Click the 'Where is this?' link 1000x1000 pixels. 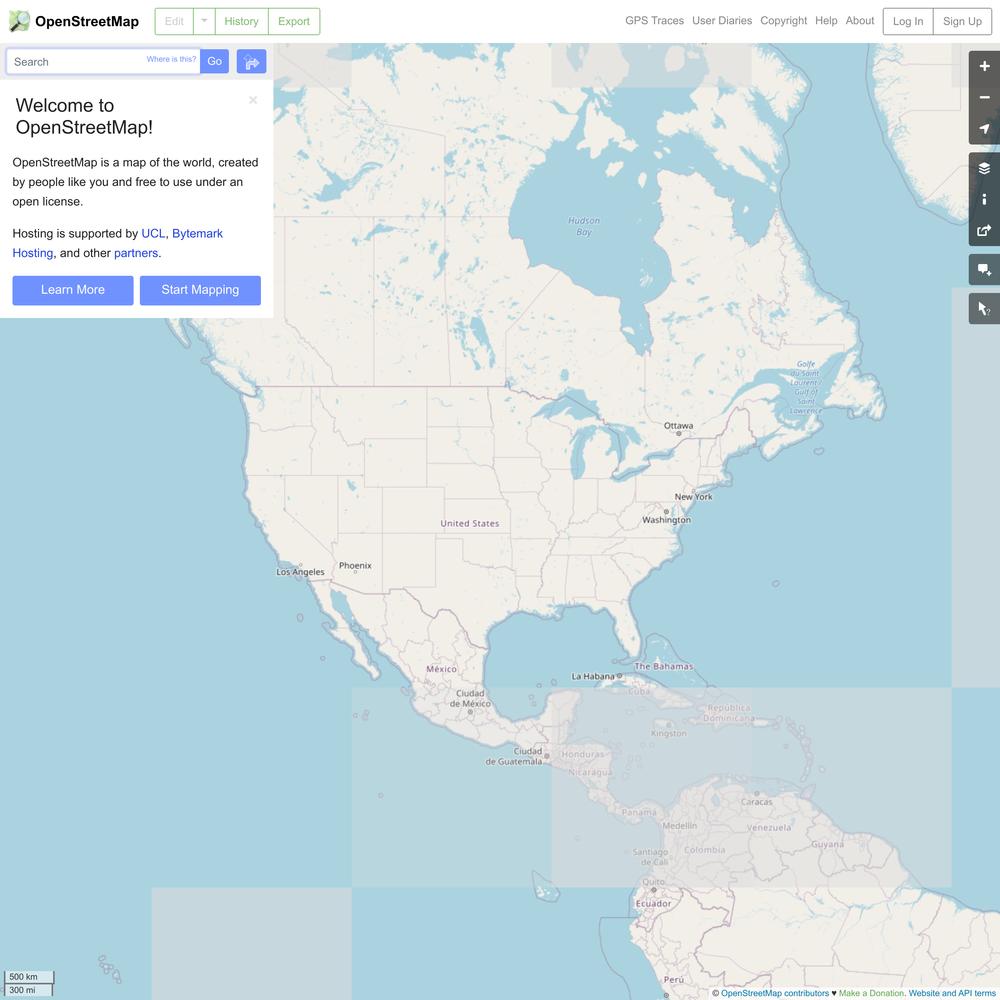pos(172,59)
